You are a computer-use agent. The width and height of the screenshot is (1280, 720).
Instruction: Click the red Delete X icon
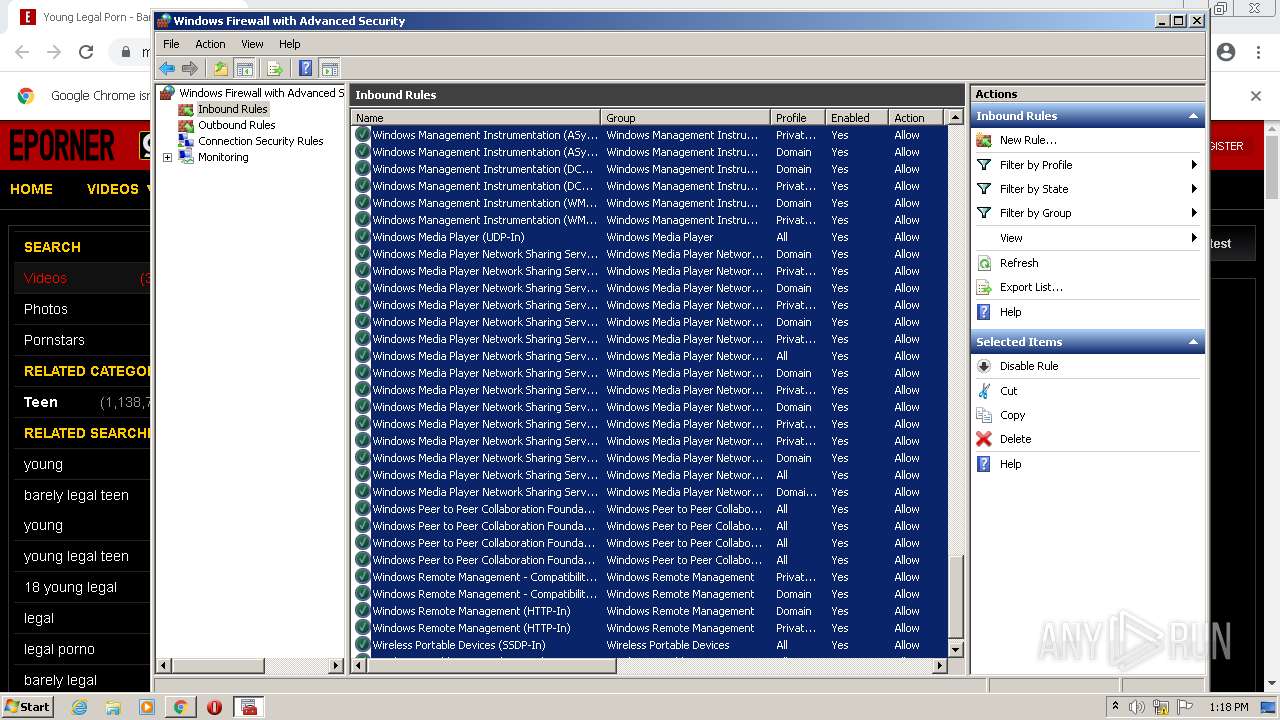coord(984,439)
